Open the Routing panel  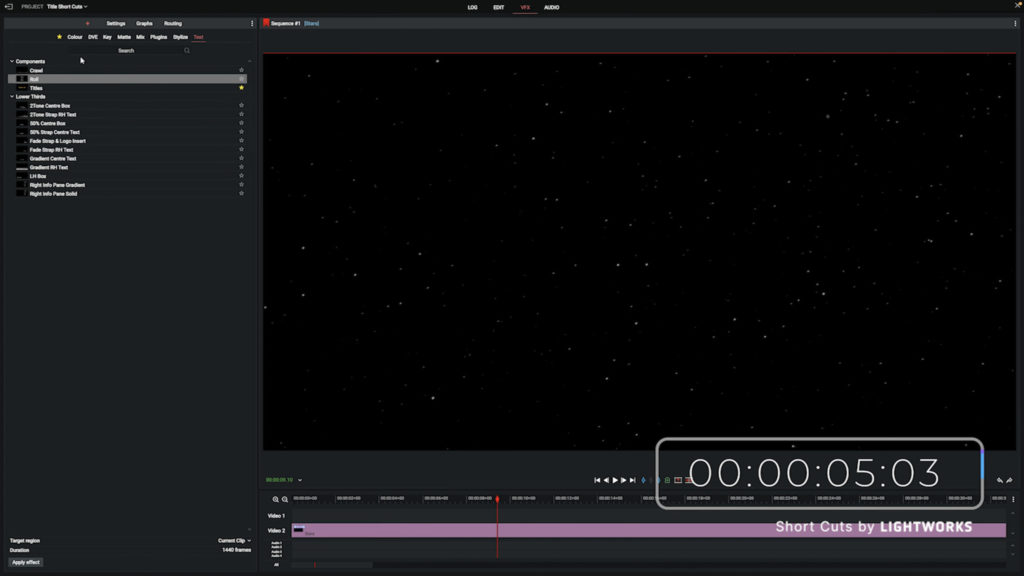point(173,23)
